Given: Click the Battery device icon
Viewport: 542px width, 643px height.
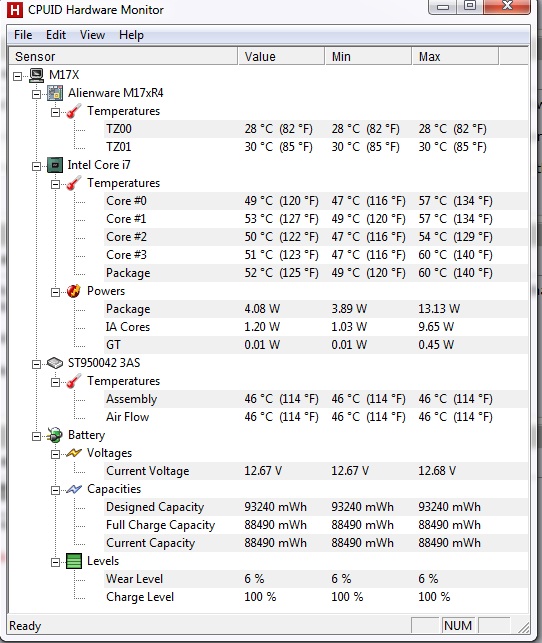Looking at the screenshot, I should [x=55, y=435].
